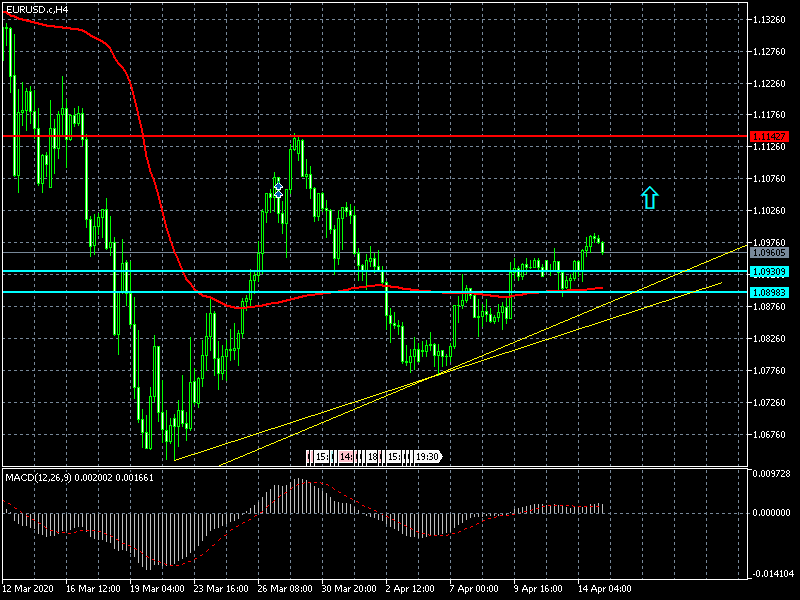Click the 2 Apr 12:00 time label
This screenshot has width=800, height=600.
click(x=410, y=589)
